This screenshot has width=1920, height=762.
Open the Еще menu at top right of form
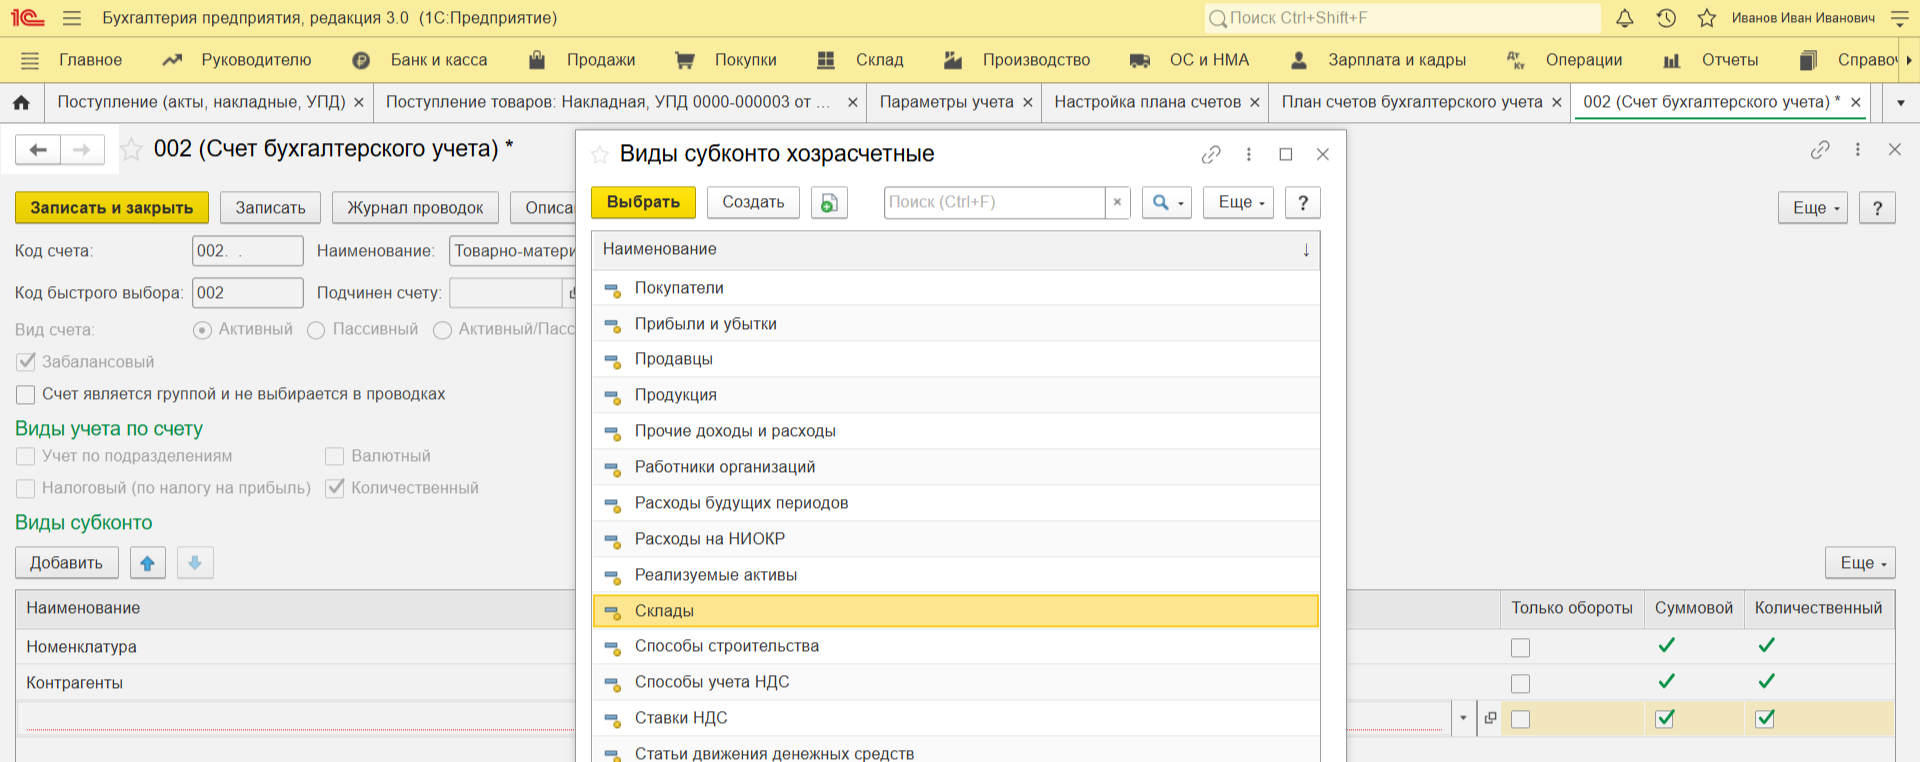click(x=1813, y=208)
